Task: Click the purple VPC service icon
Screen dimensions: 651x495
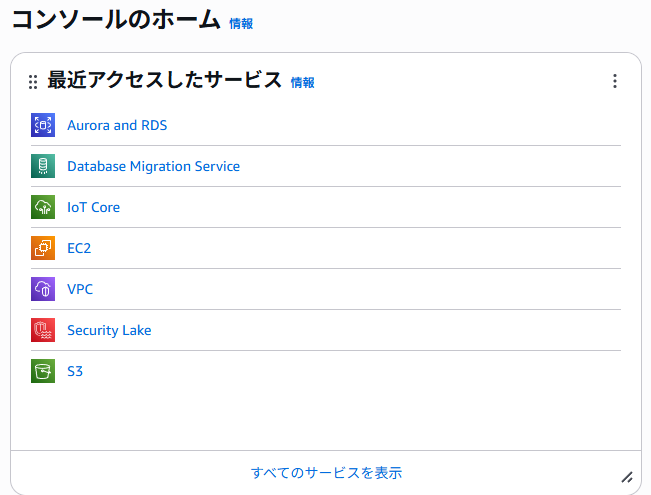Action: pos(43,289)
